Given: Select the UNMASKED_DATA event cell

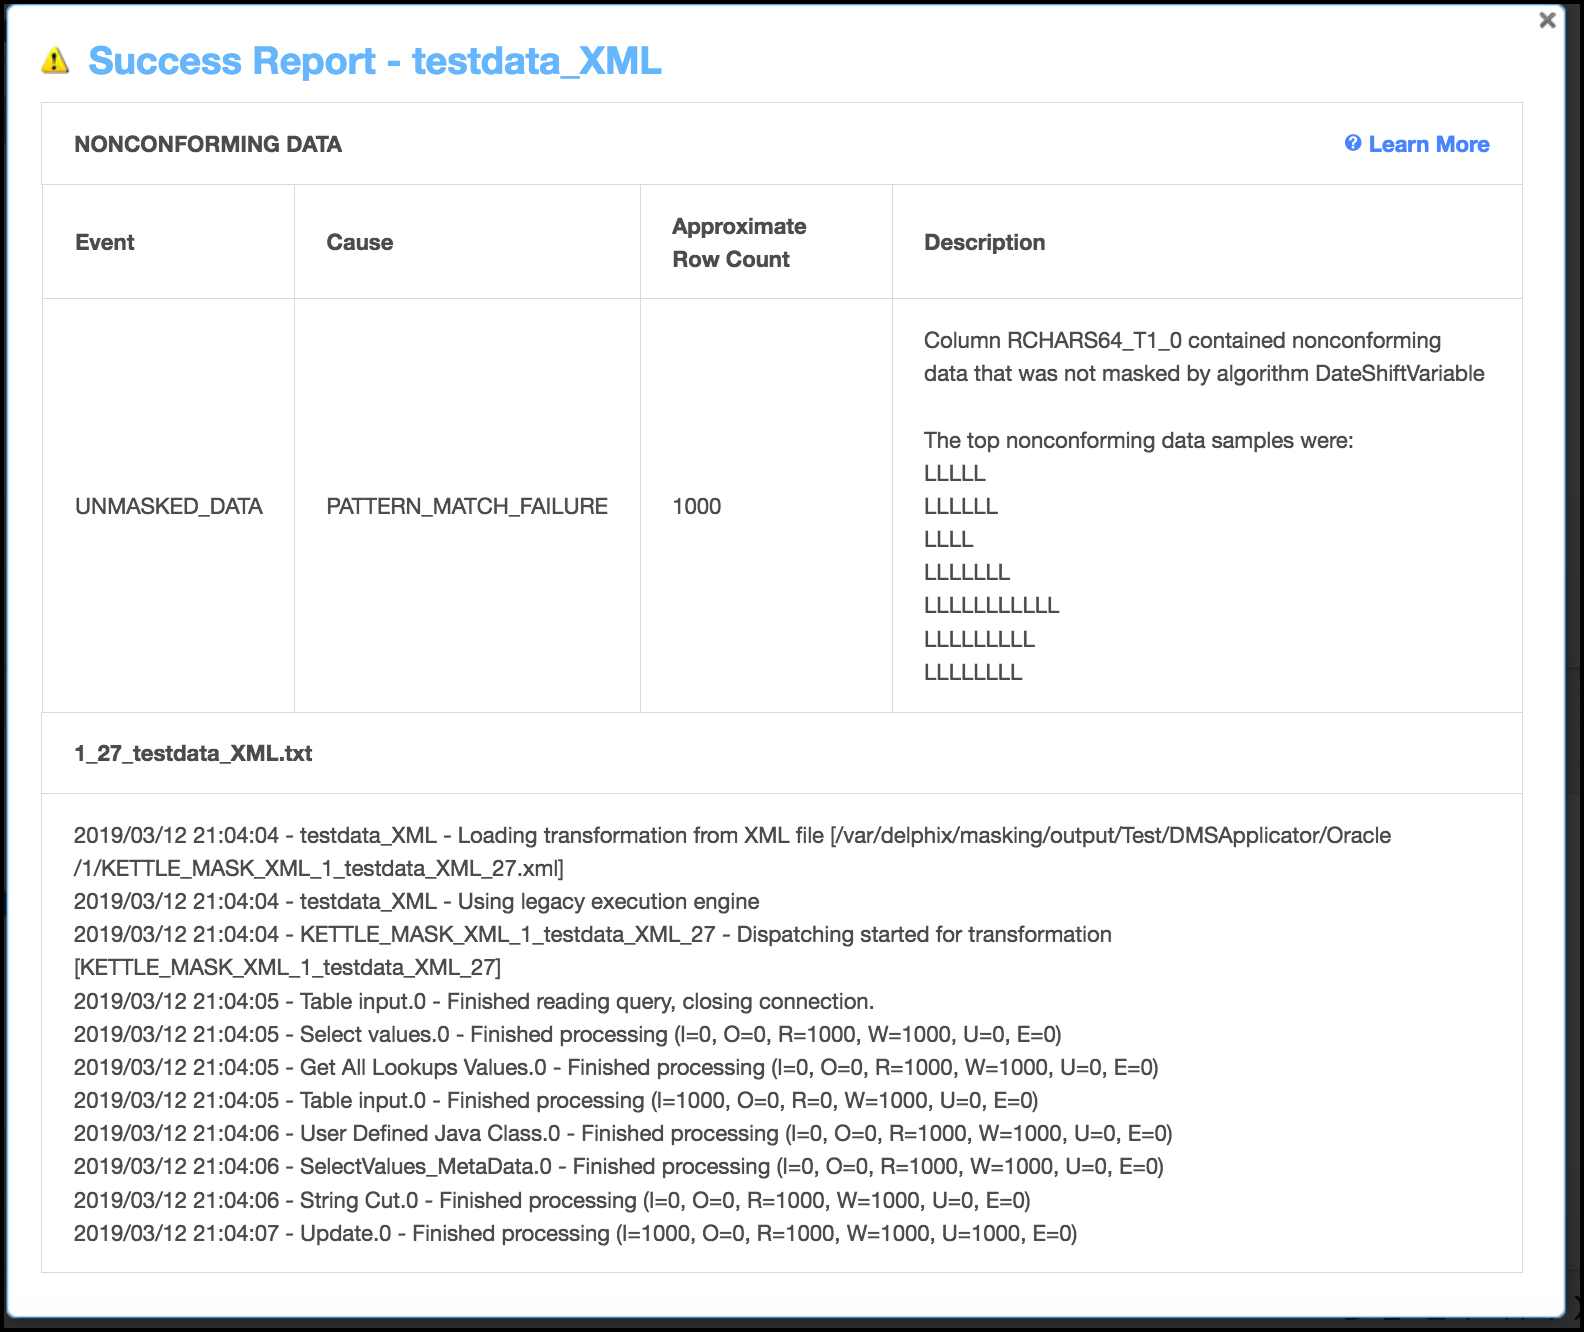Looking at the screenshot, I should click(x=169, y=506).
